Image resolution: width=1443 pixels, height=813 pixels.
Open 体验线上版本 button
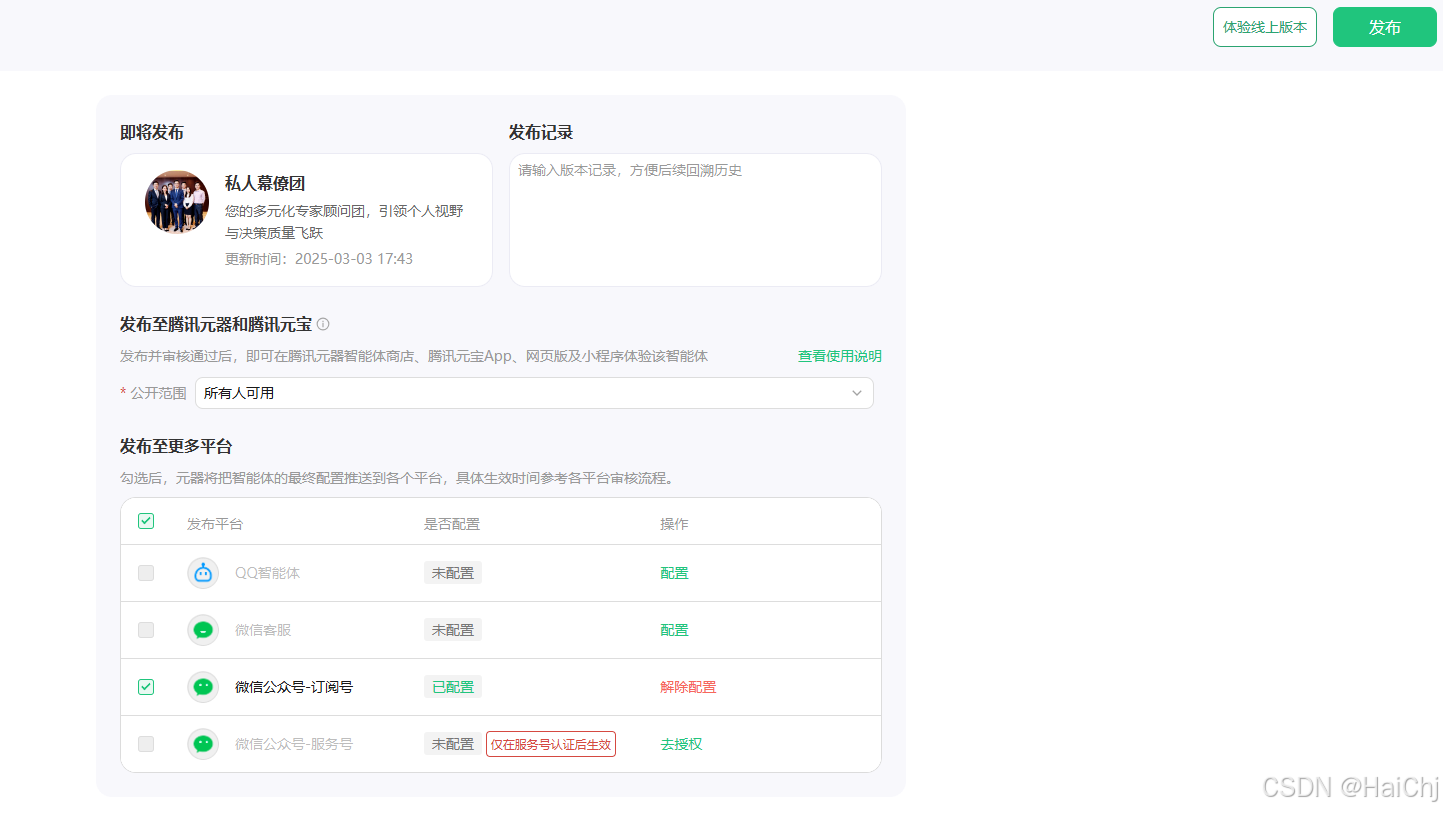coord(1265,27)
